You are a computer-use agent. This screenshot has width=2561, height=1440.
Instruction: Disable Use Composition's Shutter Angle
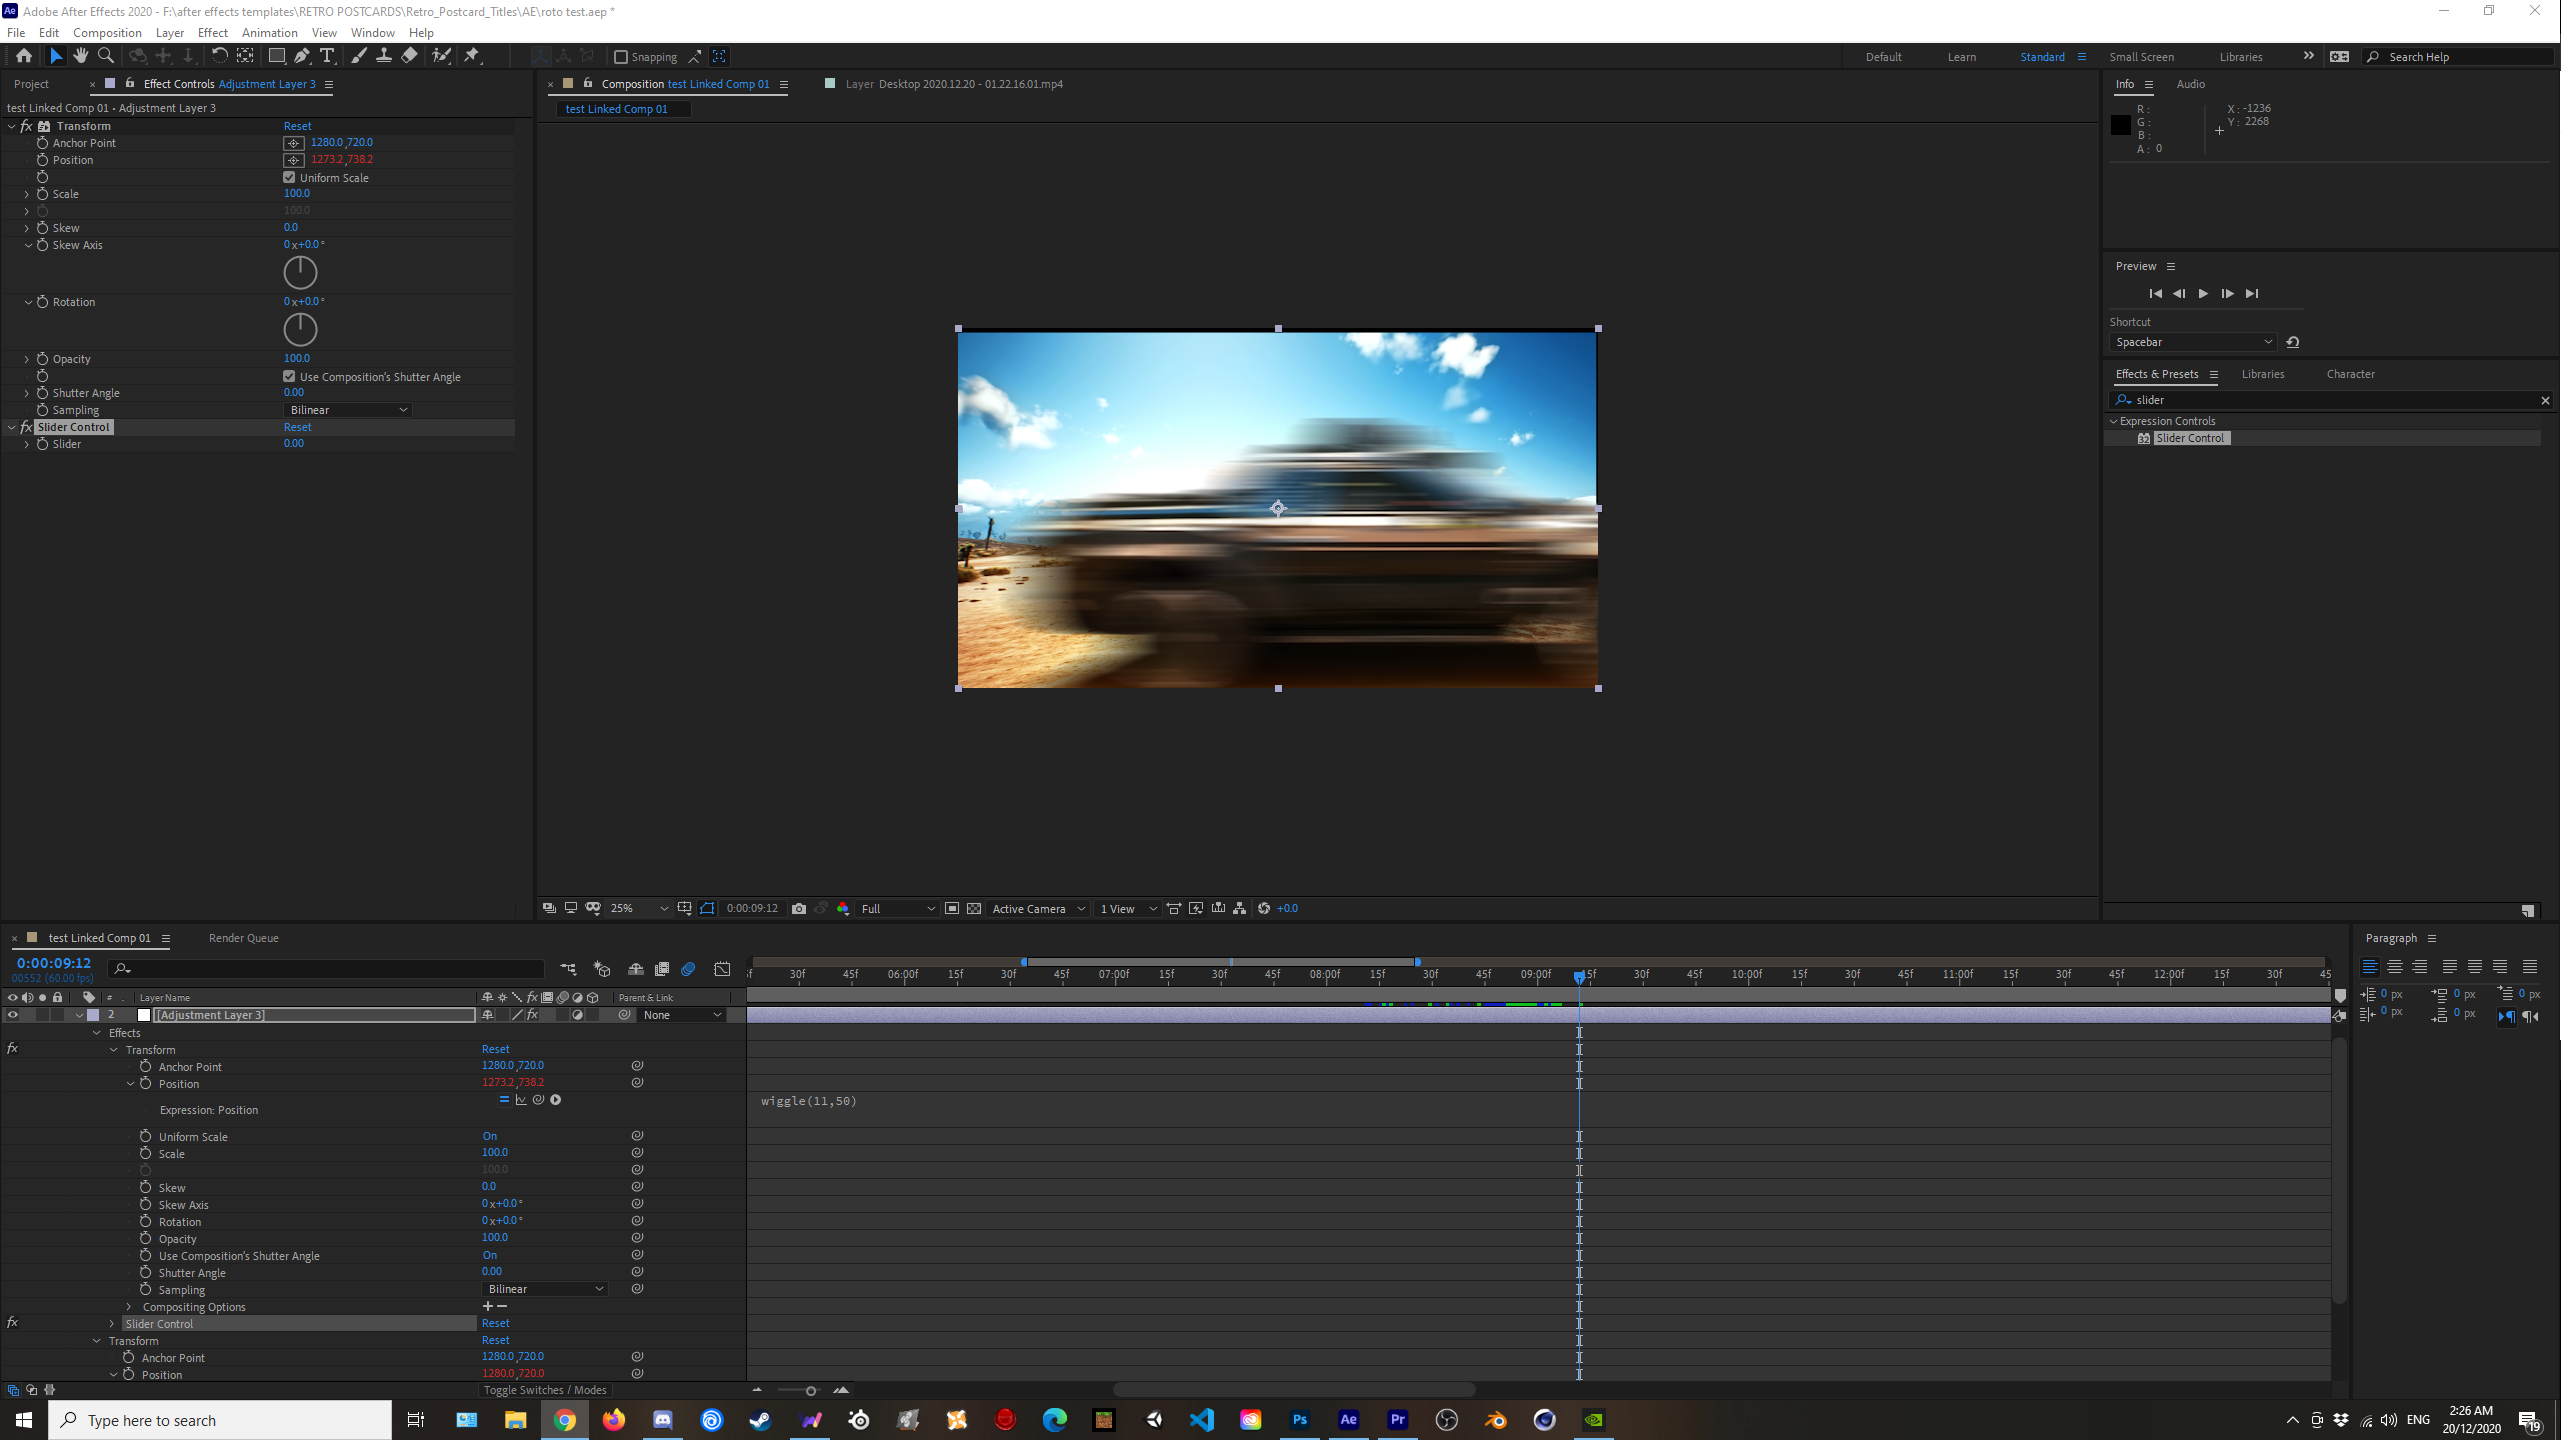tap(289, 375)
